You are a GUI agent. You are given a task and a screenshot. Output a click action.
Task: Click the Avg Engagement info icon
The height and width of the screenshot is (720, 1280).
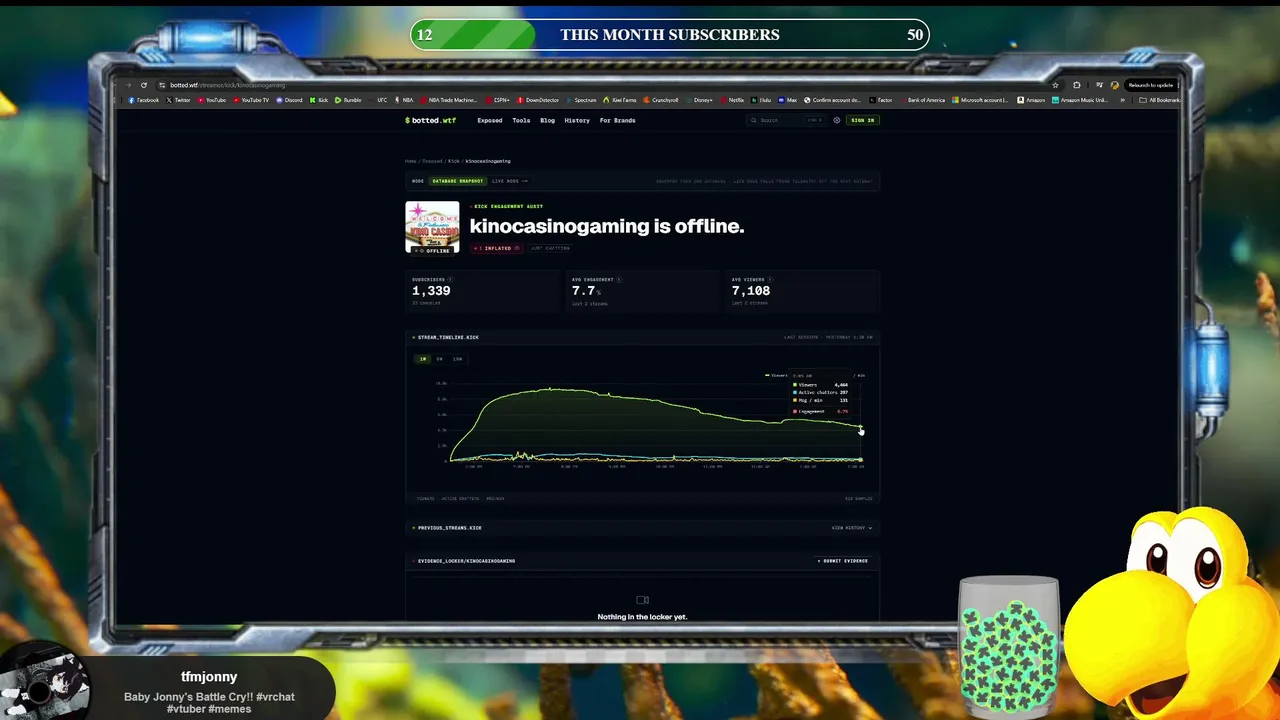pos(619,280)
